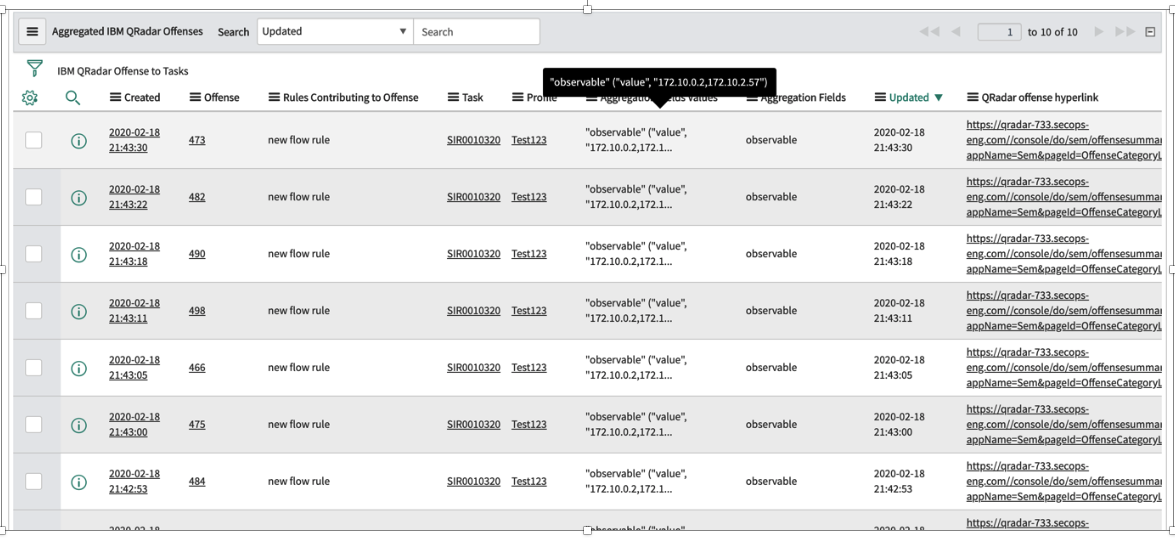Screen dimensions: 1175x542
Task: Go to last page of results
Action: point(1125,31)
